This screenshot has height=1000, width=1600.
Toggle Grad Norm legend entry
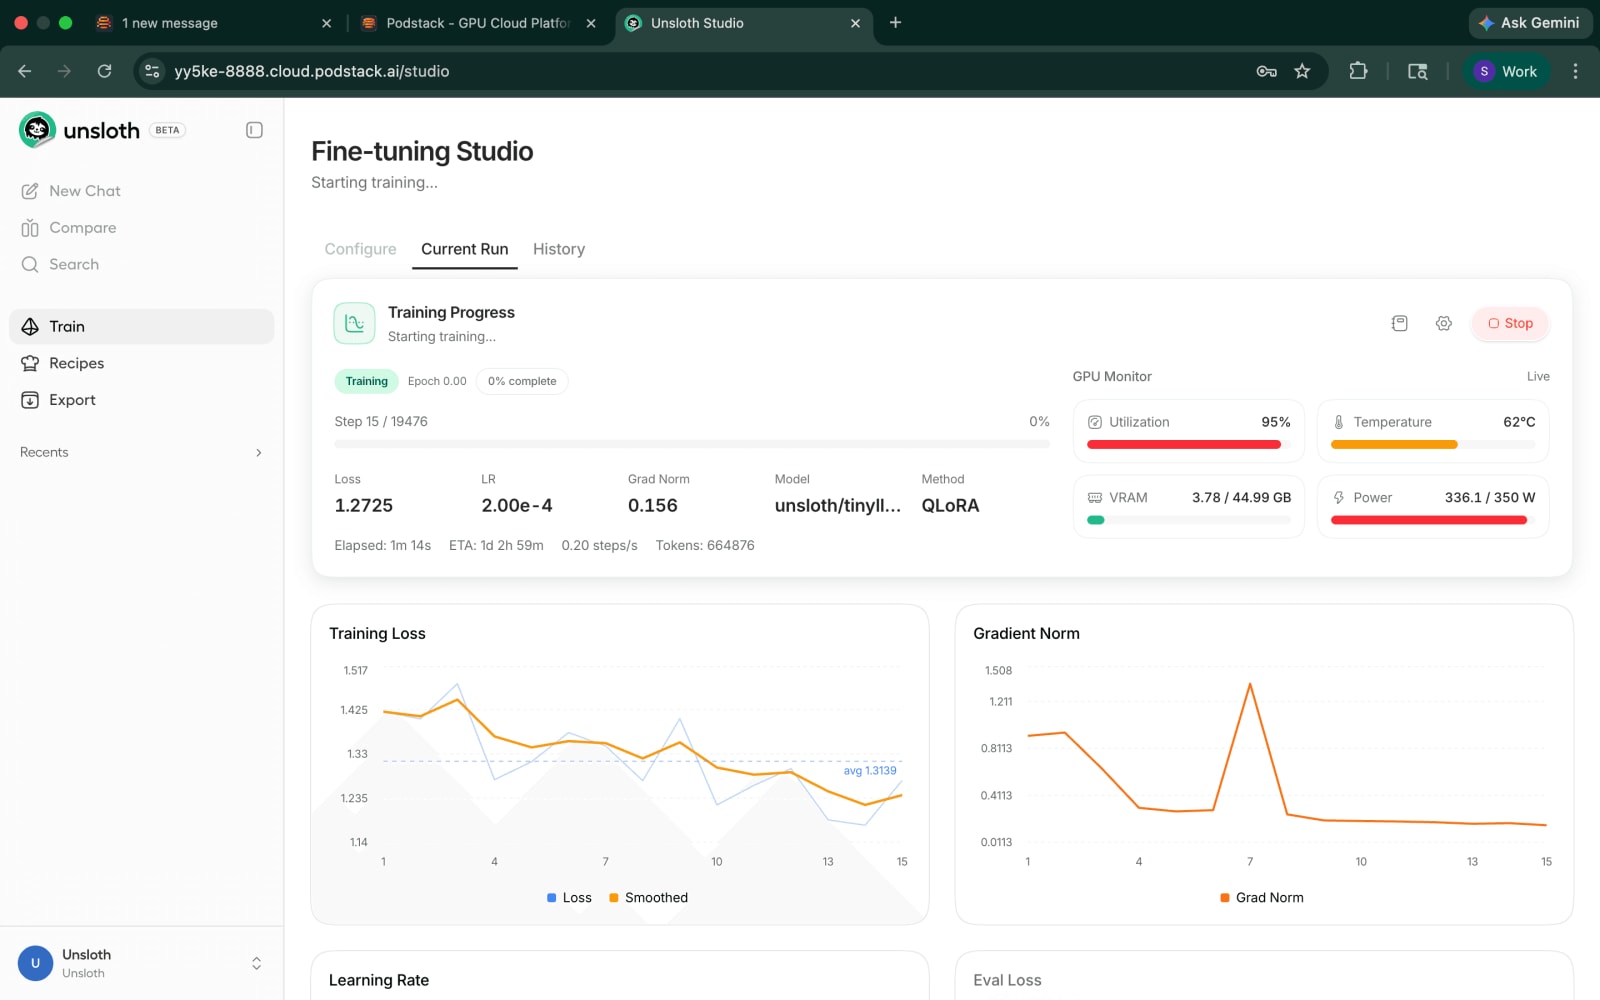1262,897
